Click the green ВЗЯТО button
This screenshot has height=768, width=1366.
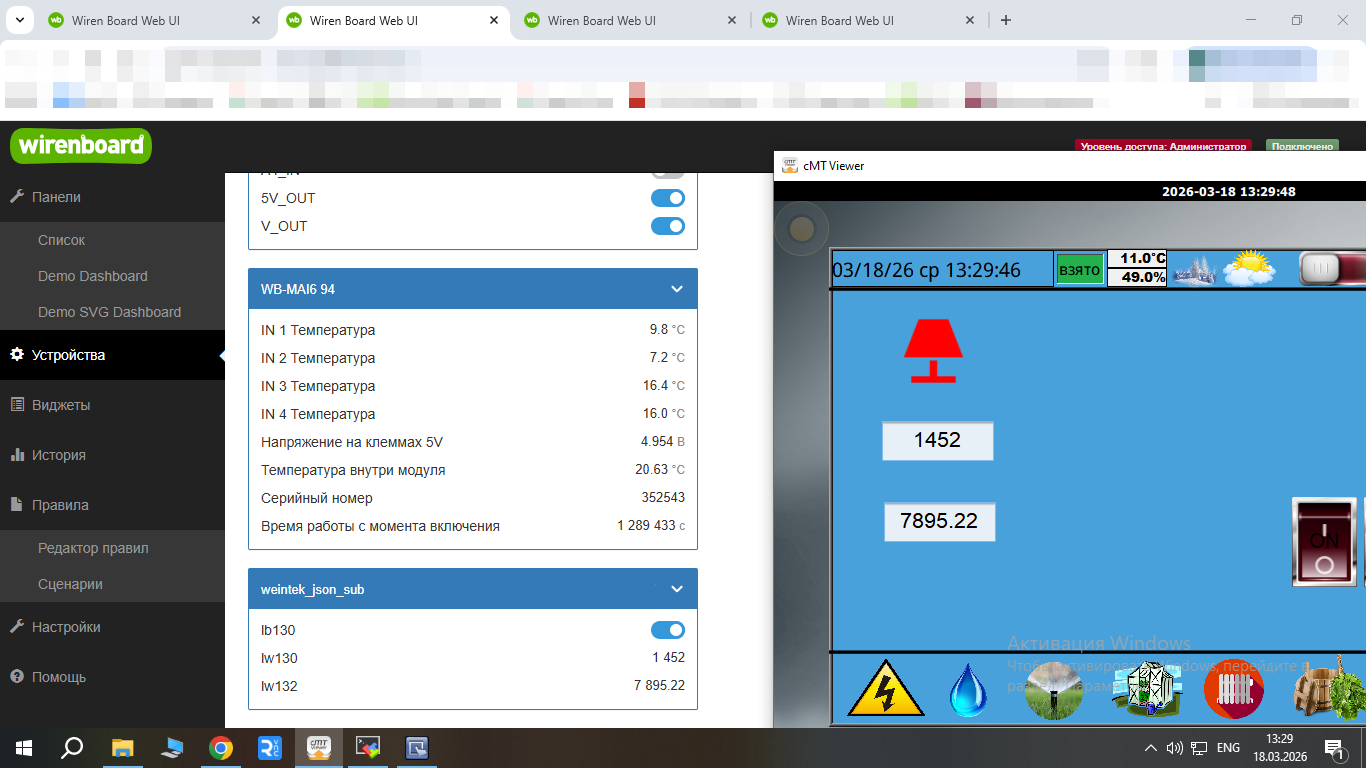tap(1079, 270)
